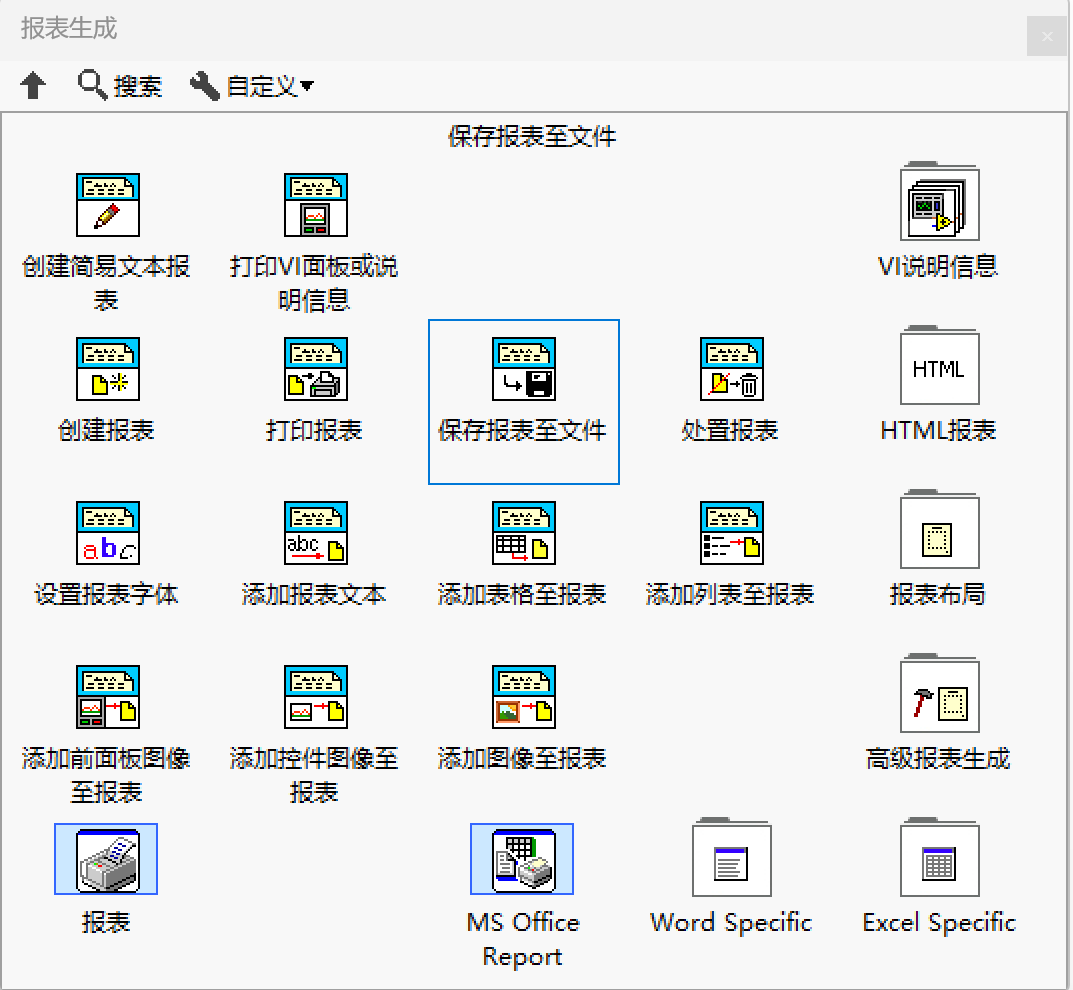Select the 添加报表文本 VI
The image size is (1073, 990).
(x=316, y=531)
